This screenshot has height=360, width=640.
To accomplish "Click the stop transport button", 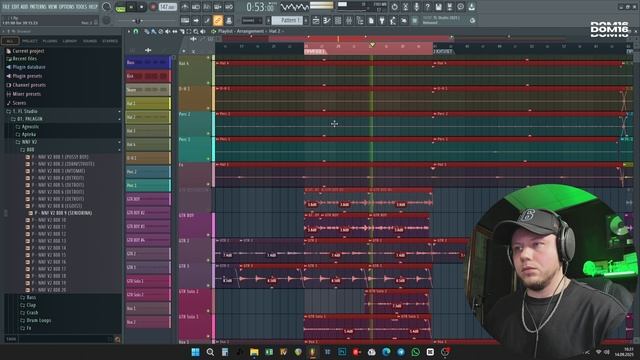I will click(142, 7).
